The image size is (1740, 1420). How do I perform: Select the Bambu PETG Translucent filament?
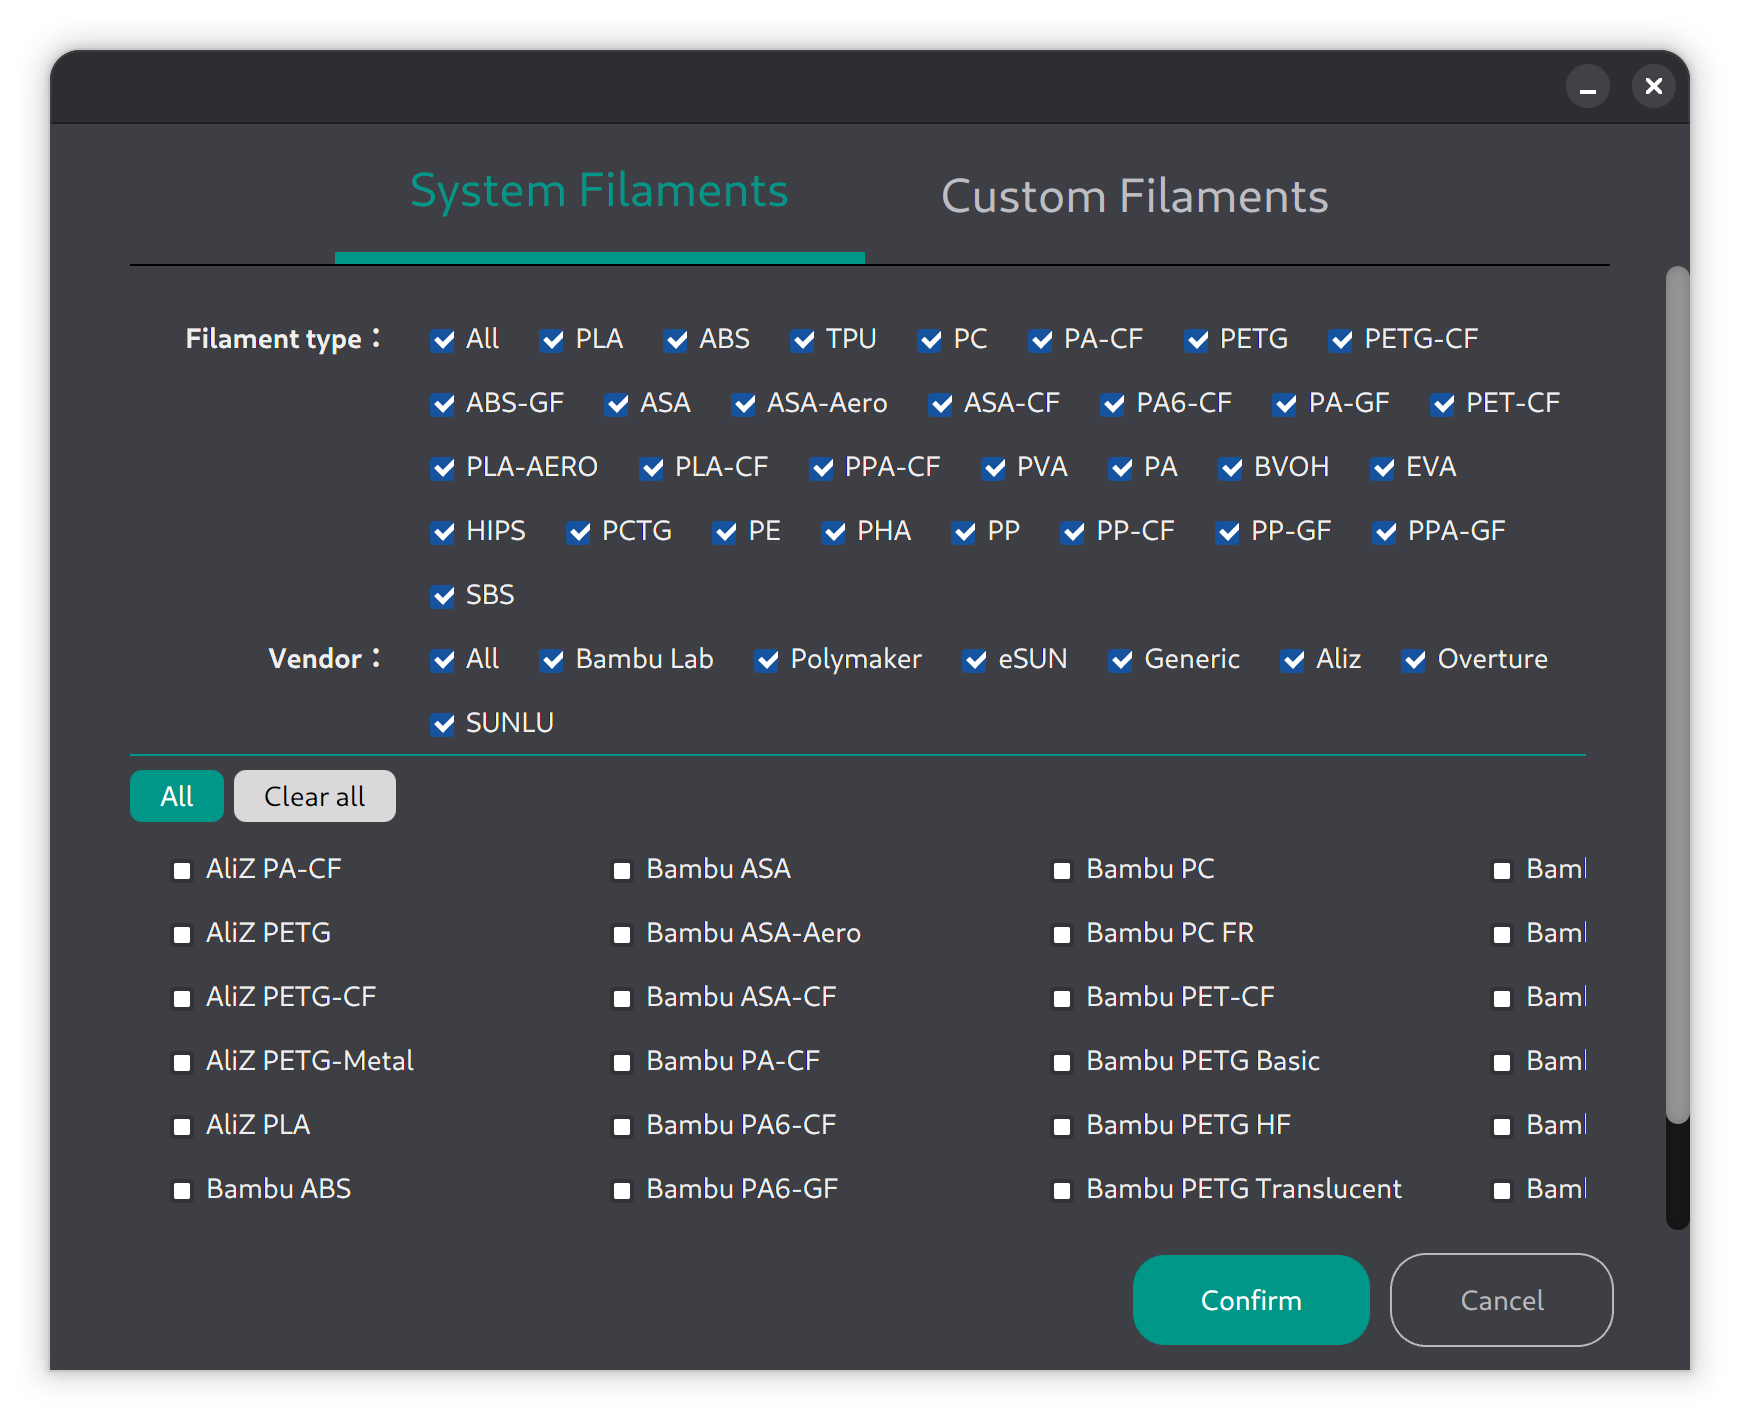(1062, 1189)
